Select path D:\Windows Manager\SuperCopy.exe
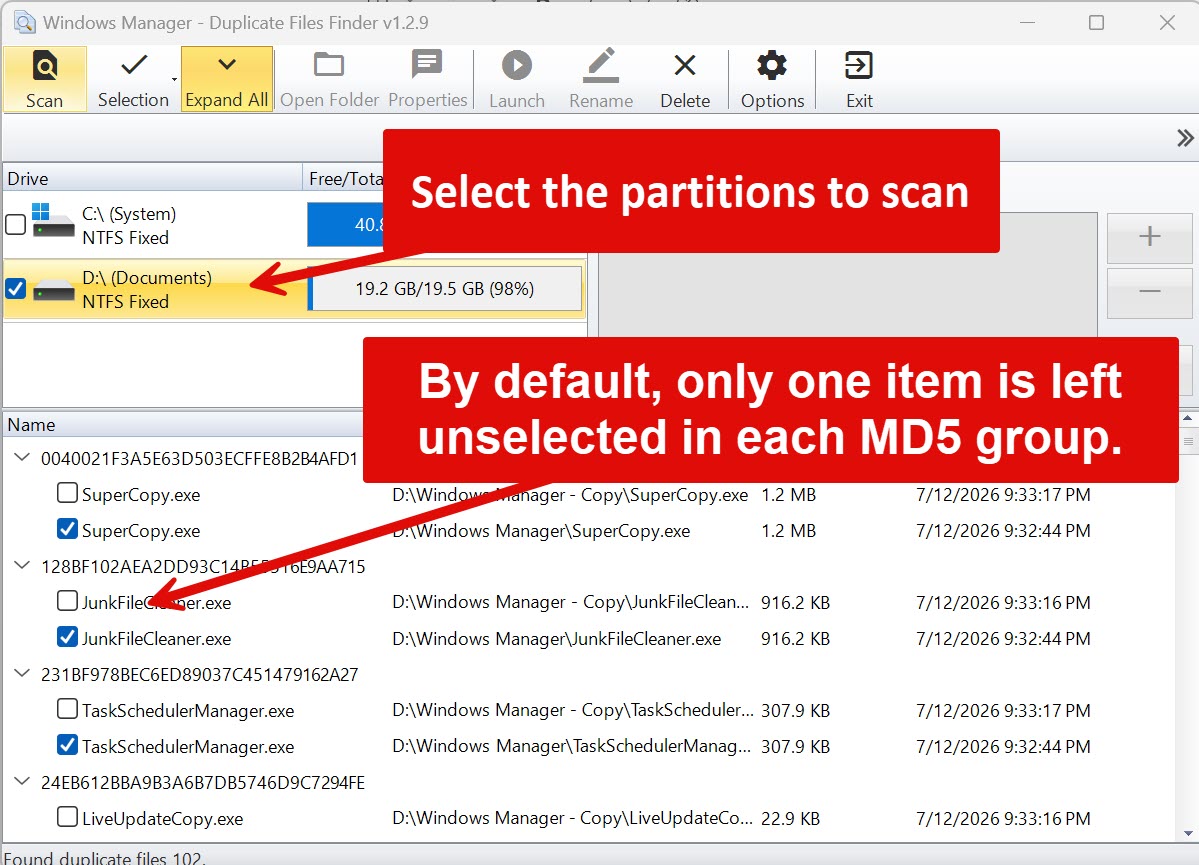Image resolution: width=1199 pixels, height=865 pixels. [x=541, y=531]
